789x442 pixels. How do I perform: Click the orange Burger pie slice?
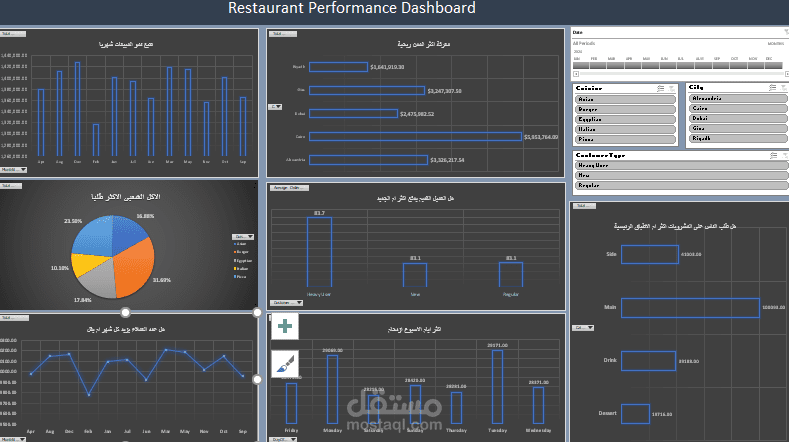(x=135, y=267)
